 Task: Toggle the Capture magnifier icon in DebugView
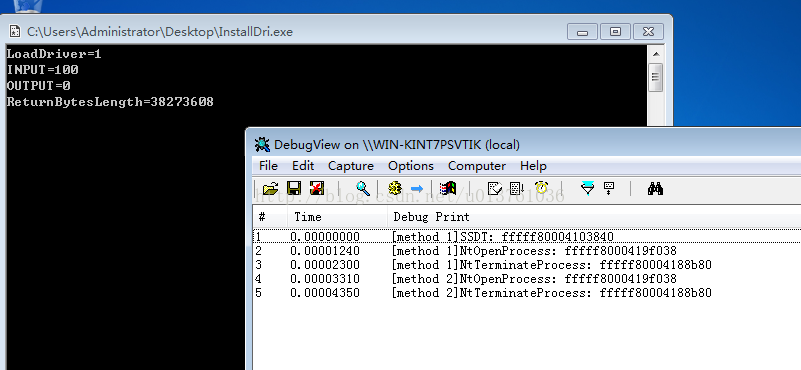tap(363, 189)
